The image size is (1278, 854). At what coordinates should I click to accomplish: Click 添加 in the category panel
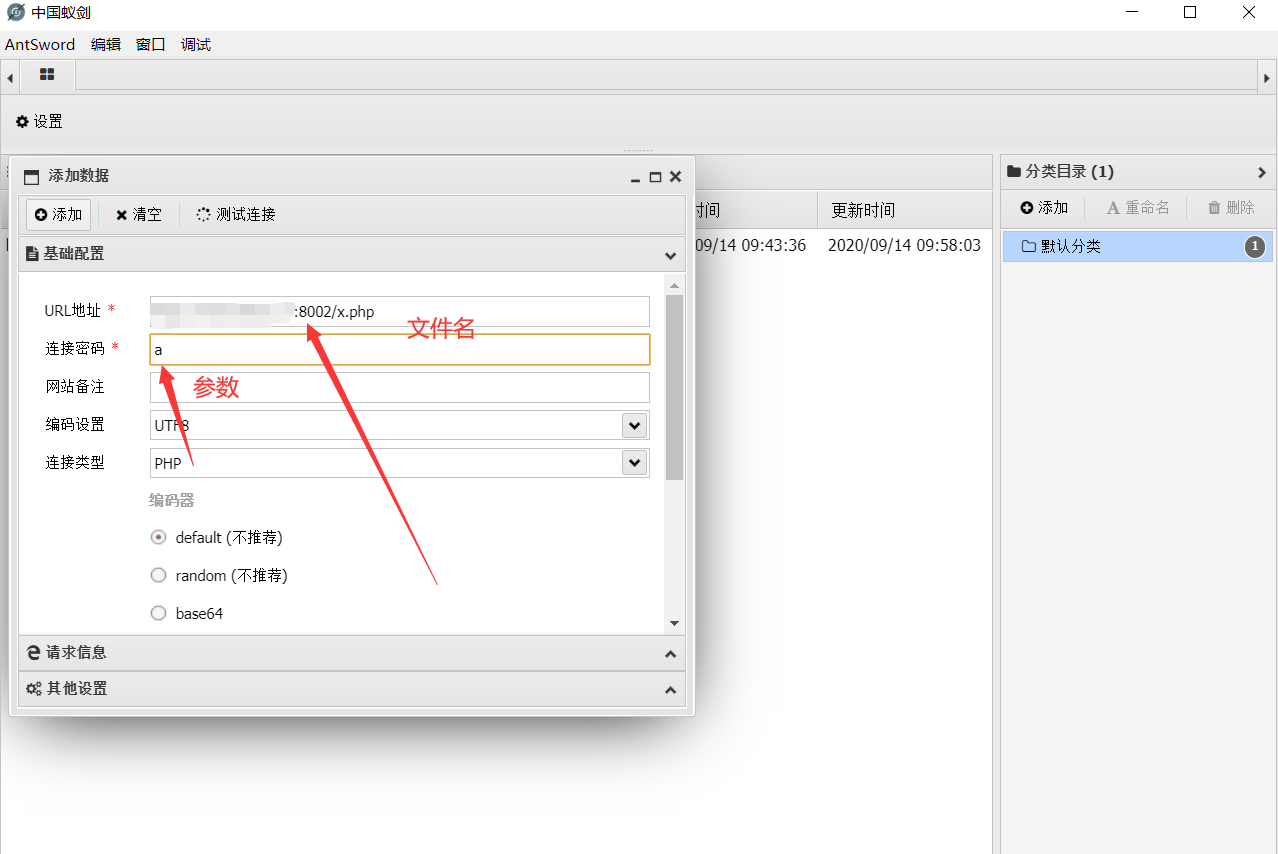click(1044, 208)
